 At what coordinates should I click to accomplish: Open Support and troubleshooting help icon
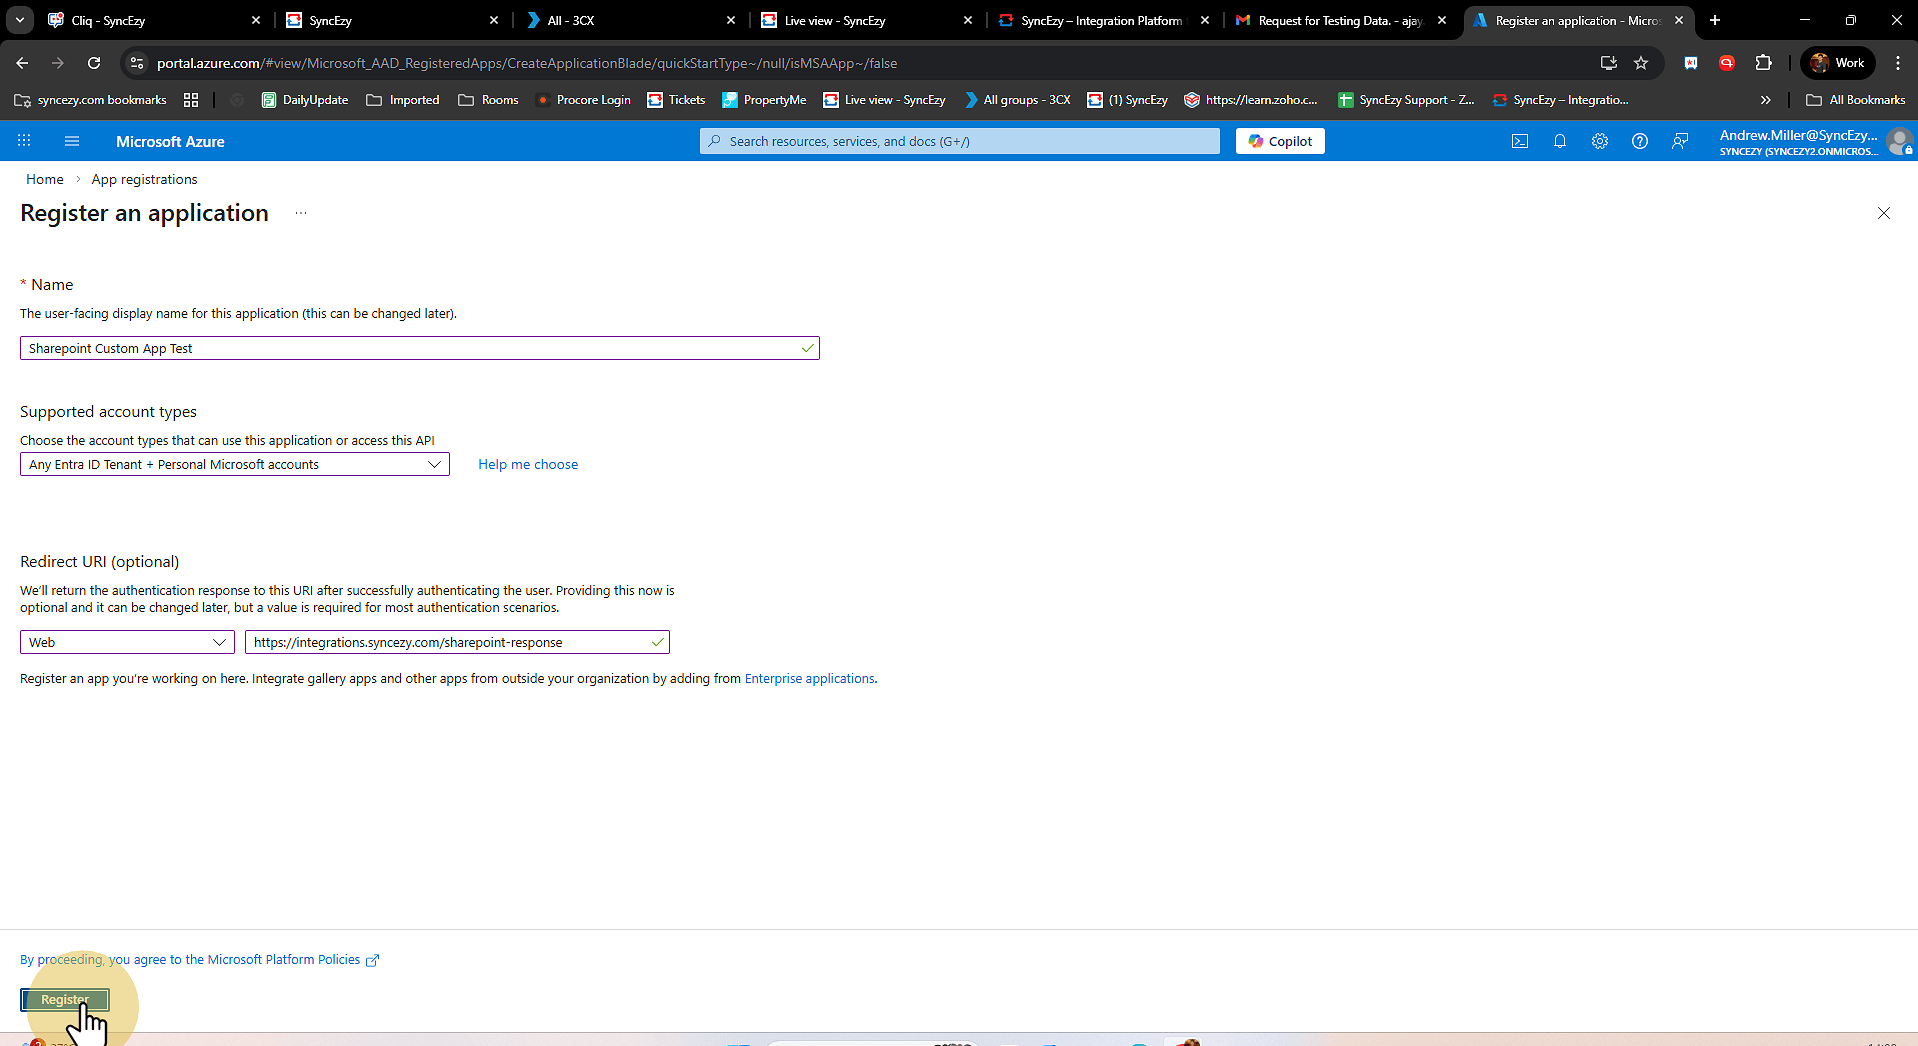(1639, 141)
